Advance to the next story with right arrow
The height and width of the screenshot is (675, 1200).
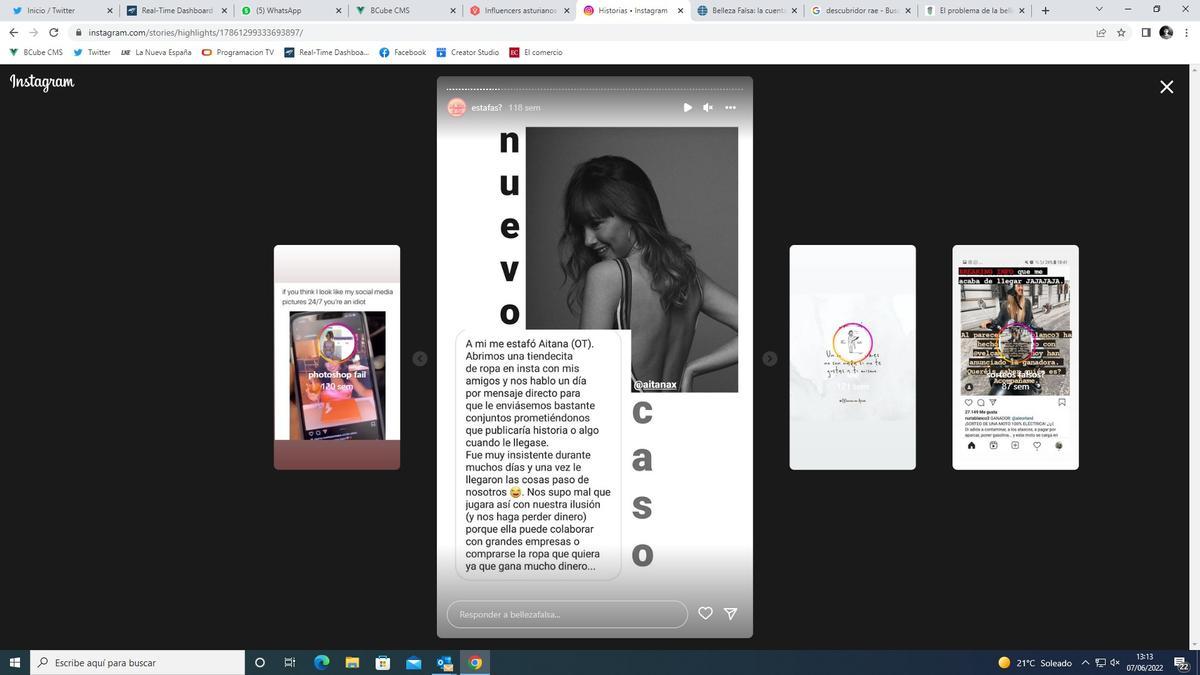pos(770,358)
